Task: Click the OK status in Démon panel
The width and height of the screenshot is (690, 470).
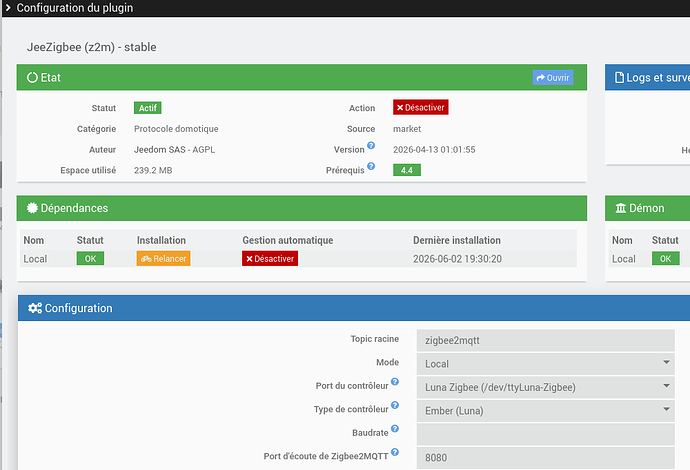Action: pyautogui.click(x=665, y=259)
